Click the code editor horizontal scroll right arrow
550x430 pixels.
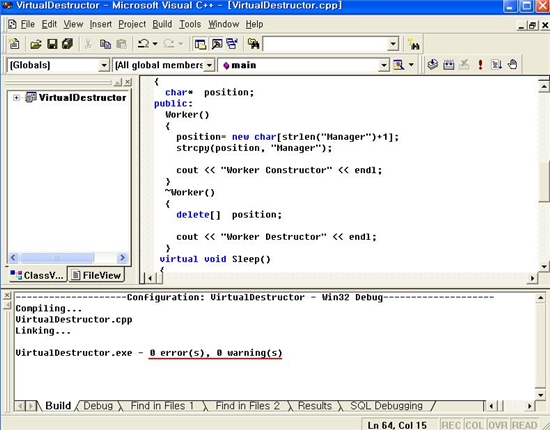[x=532, y=278]
